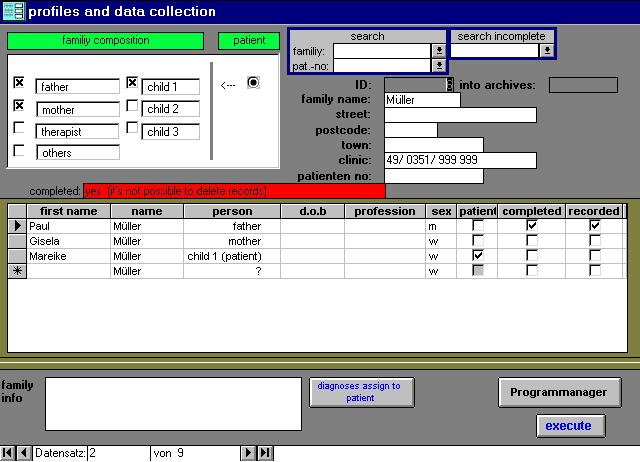Go to previous record arrow
This screenshot has width=640, height=462.
(x=24, y=453)
